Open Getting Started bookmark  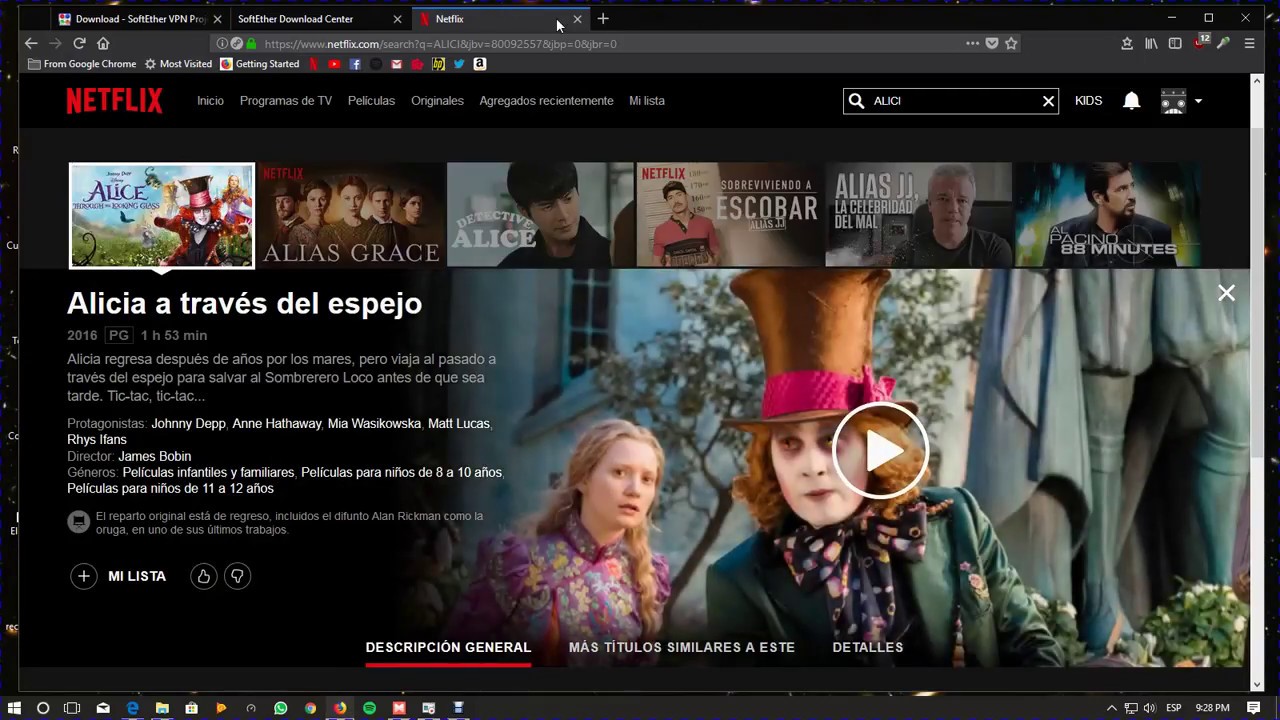(x=260, y=64)
